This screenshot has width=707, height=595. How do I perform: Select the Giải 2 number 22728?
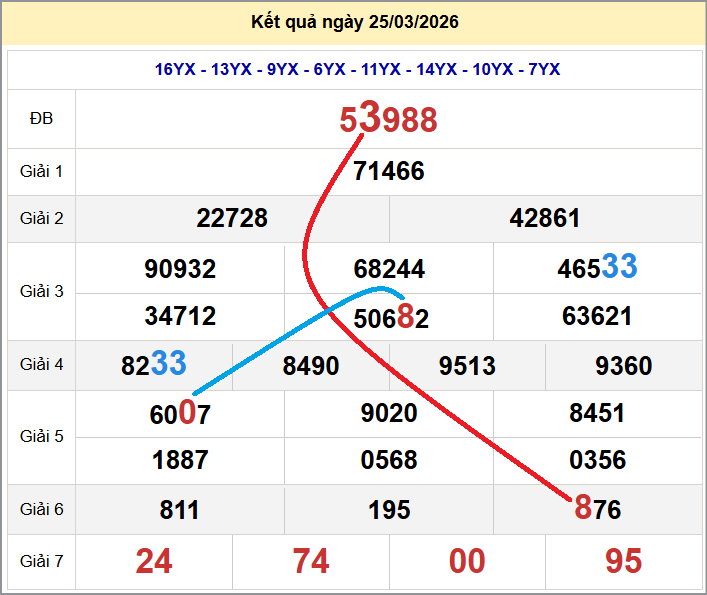[232, 218]
